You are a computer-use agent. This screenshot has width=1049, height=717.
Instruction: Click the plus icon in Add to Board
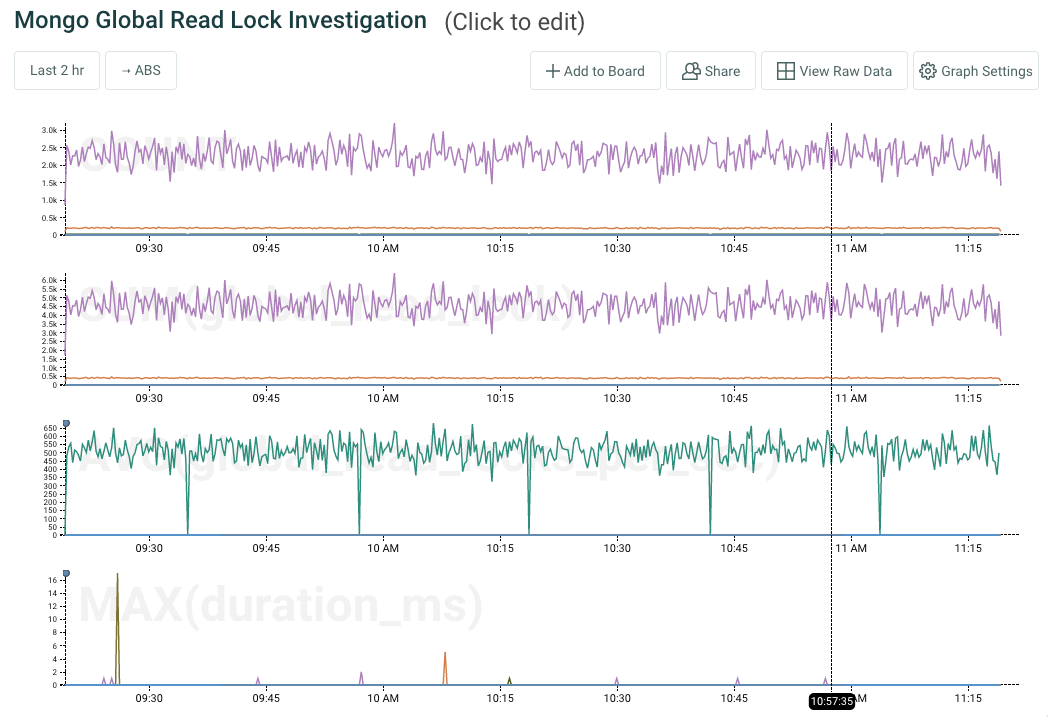[x=553, y=71]
